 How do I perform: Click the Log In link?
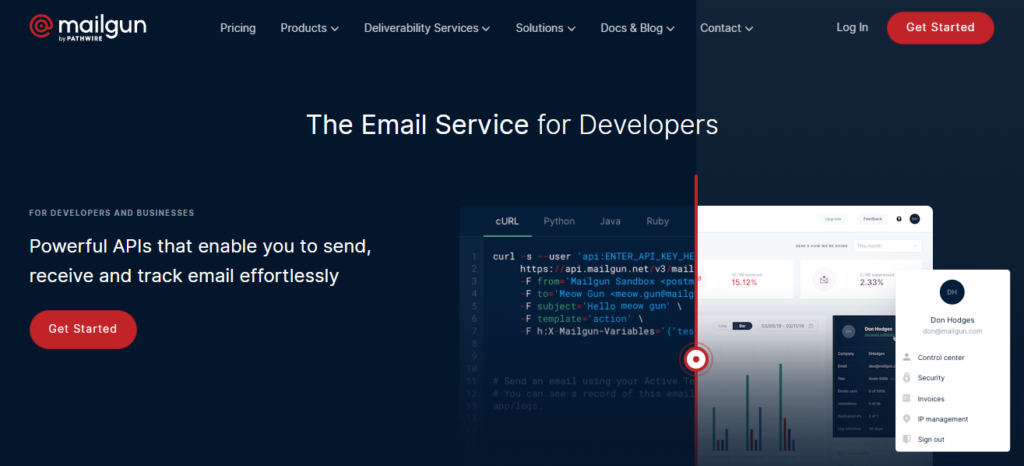point(852,27)
